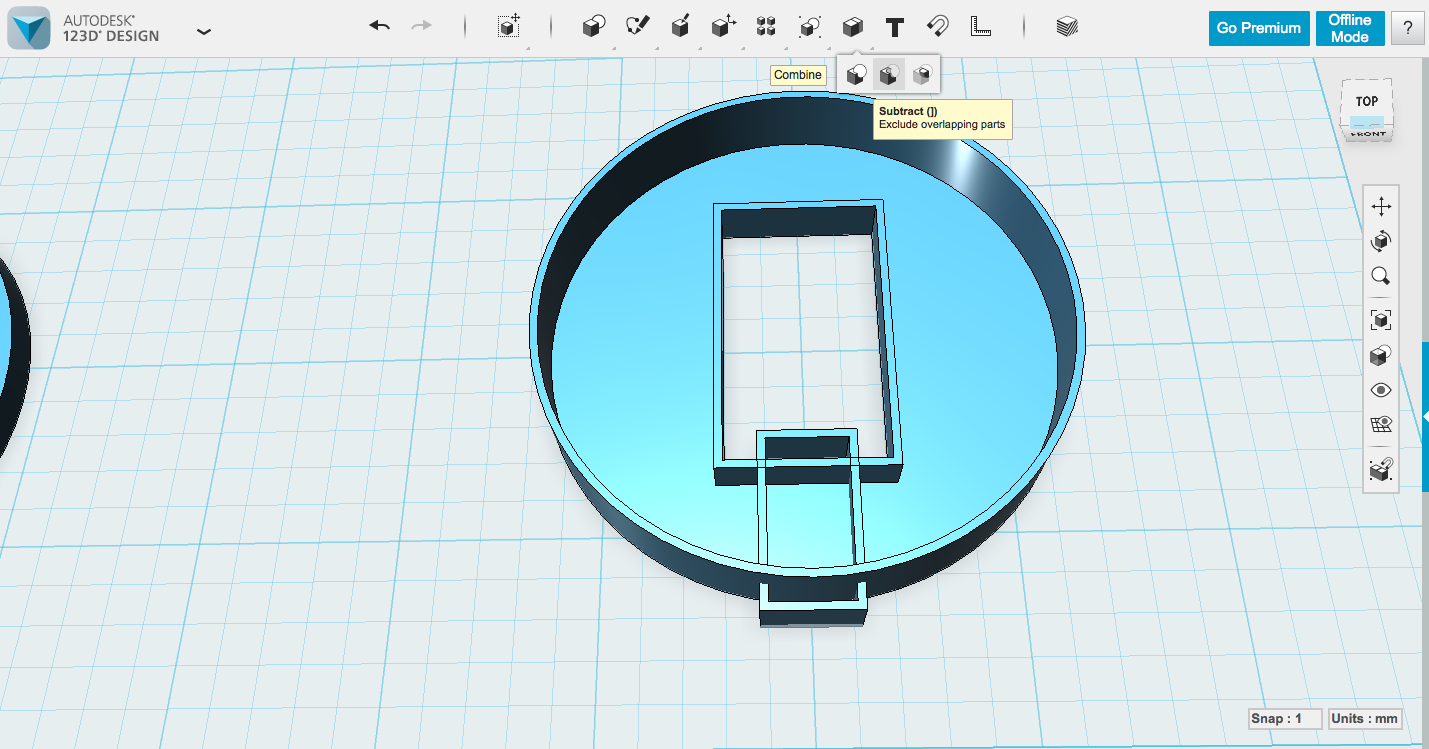
Task: Select the Measure ruler tool
Action: pos(981,26)
